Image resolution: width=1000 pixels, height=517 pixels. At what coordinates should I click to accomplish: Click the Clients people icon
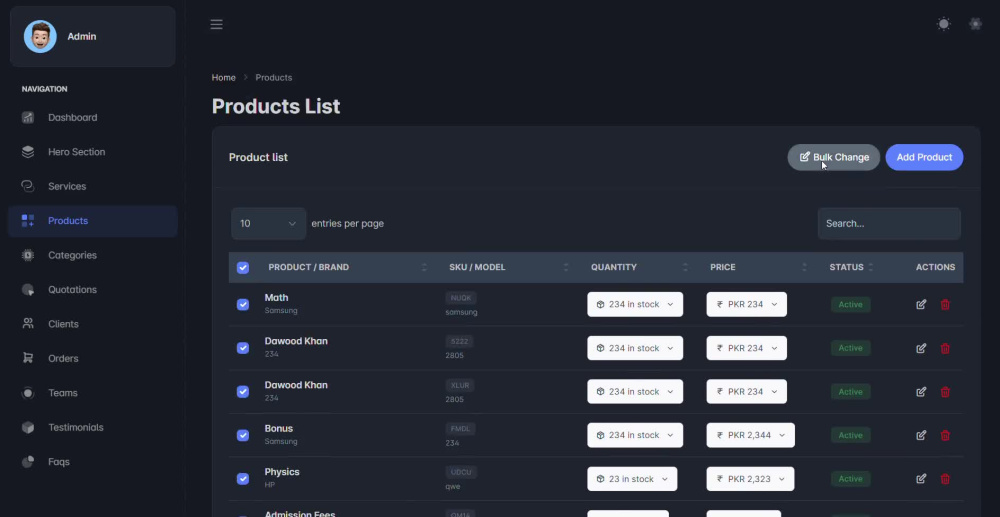point(28,324)
